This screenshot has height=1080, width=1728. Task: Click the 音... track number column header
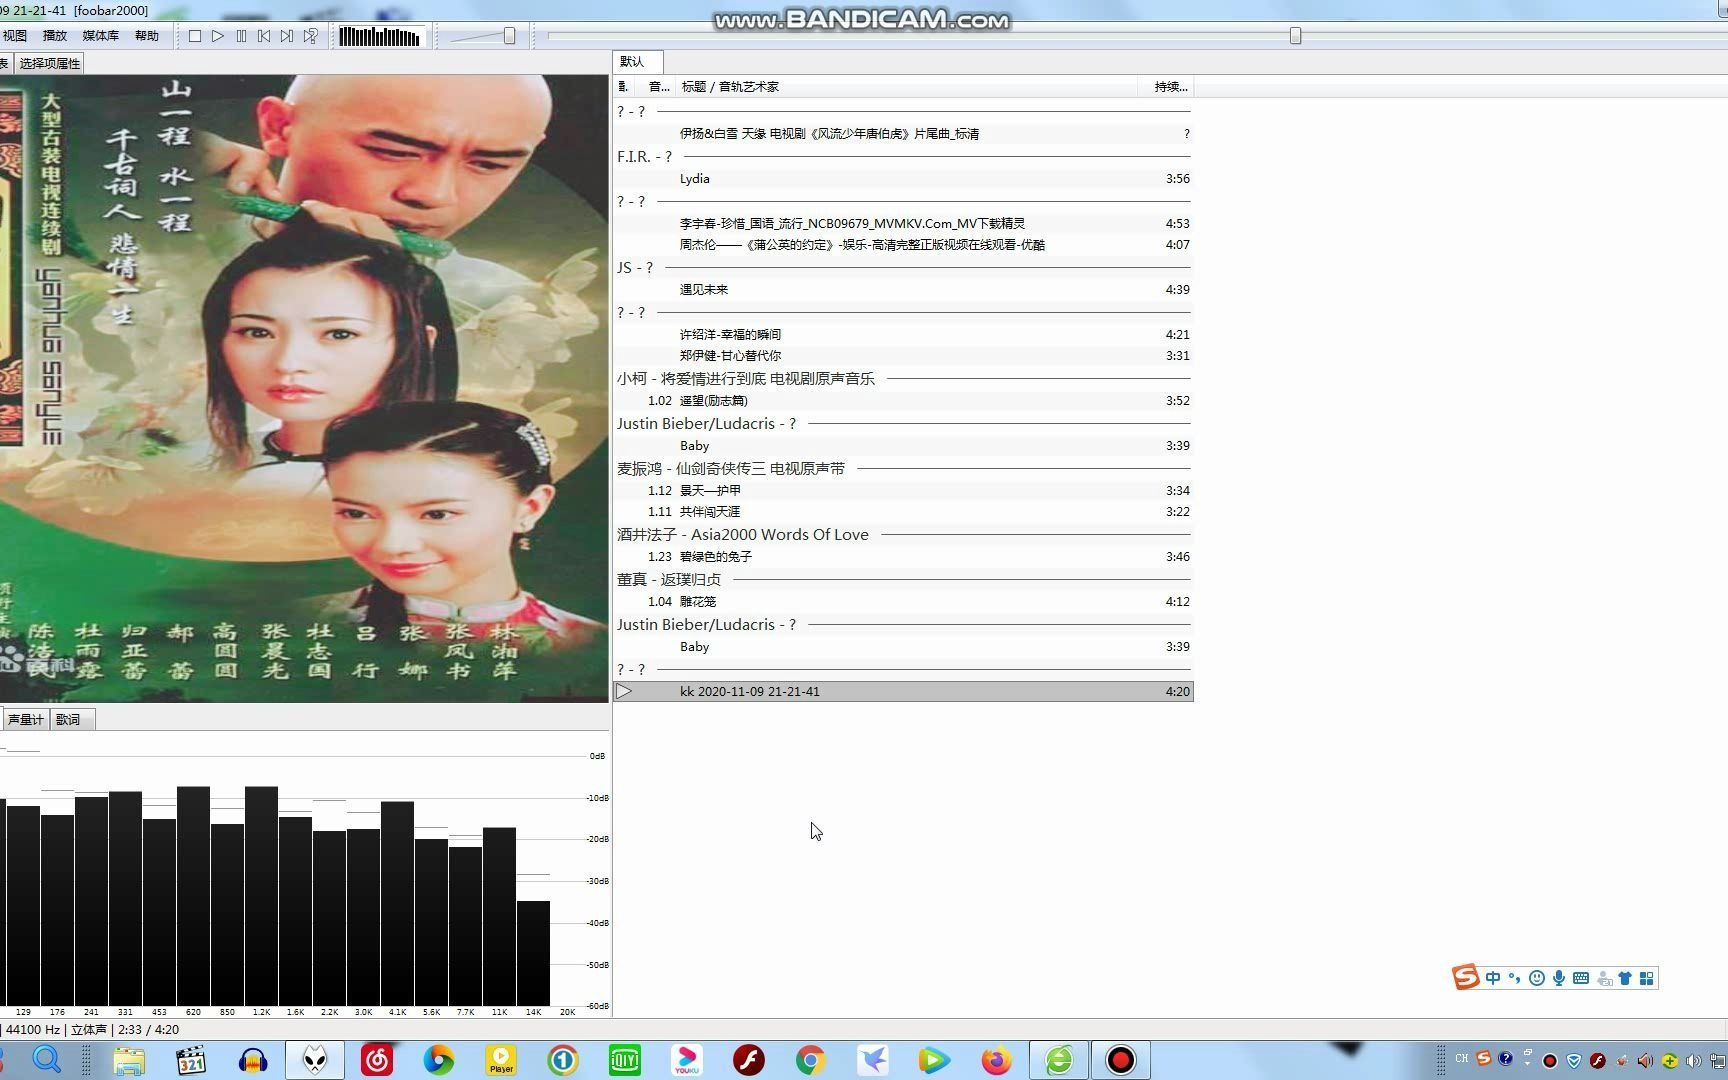(658, 87)
